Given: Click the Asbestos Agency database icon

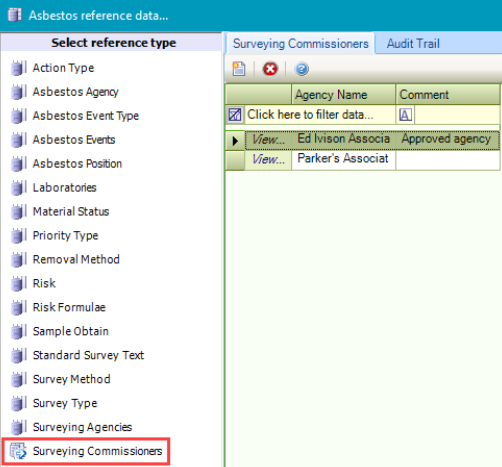Looking at the screenshot, I should (x=18, y=92).
